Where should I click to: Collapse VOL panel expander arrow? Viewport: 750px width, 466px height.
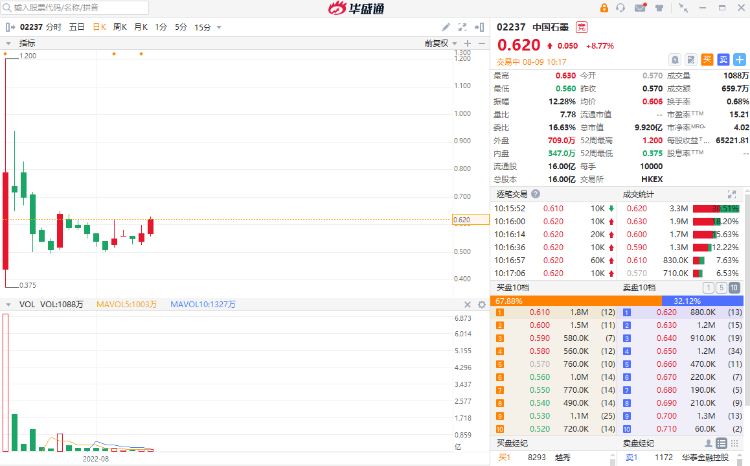(x=8, y=304)
